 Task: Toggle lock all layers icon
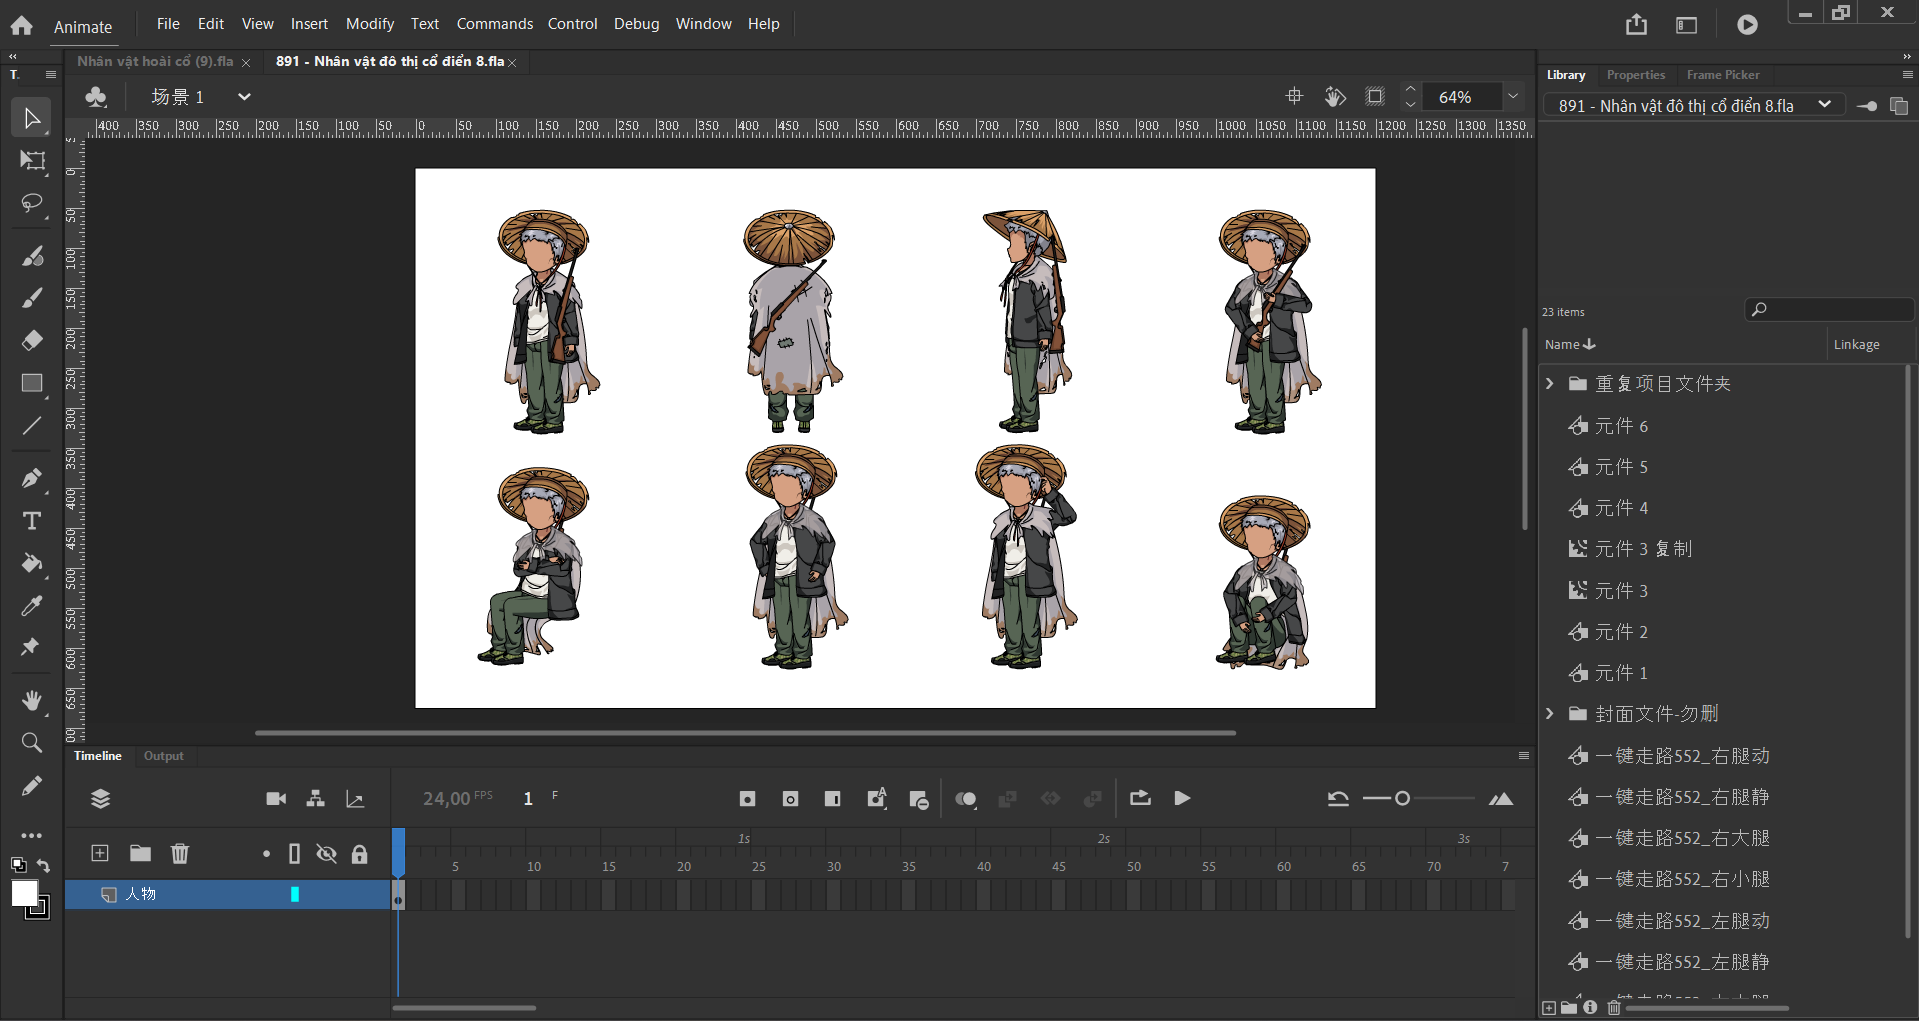click(x=359, y=854)
